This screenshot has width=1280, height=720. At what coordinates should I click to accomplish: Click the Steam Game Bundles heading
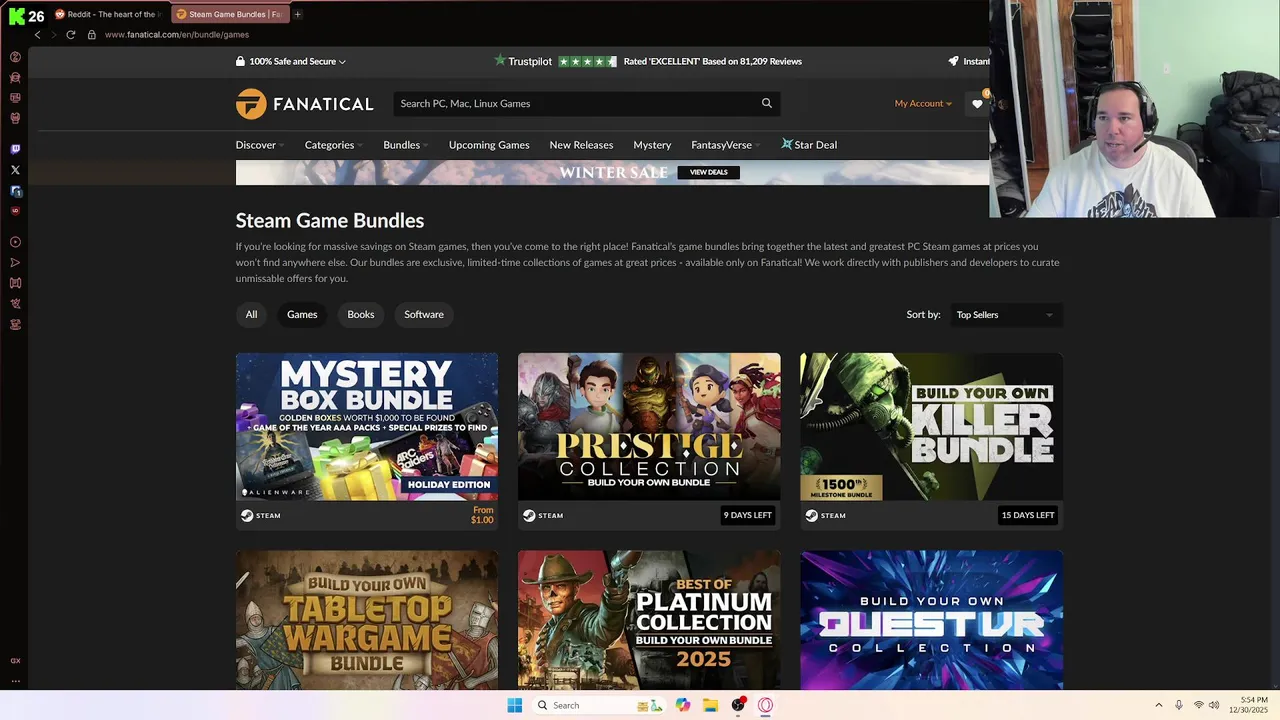tap(330, 221)
